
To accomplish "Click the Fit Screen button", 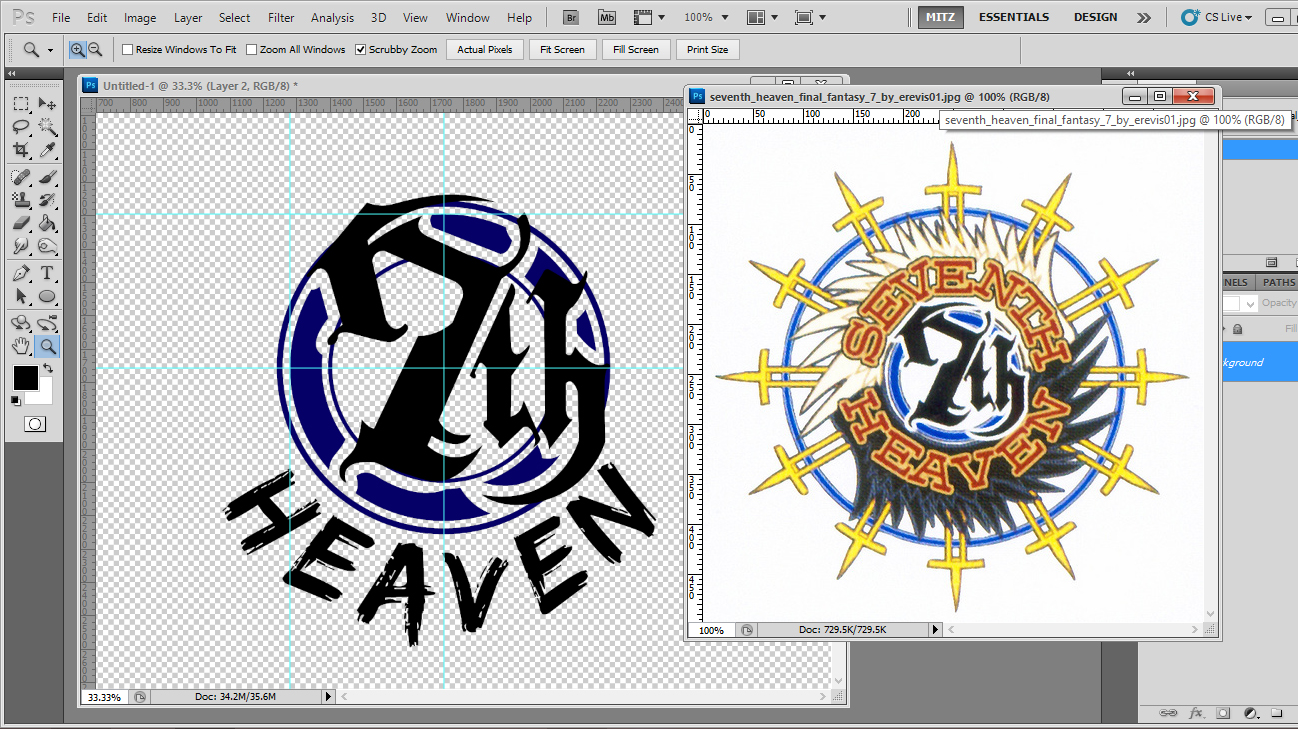I will point(562,49).
